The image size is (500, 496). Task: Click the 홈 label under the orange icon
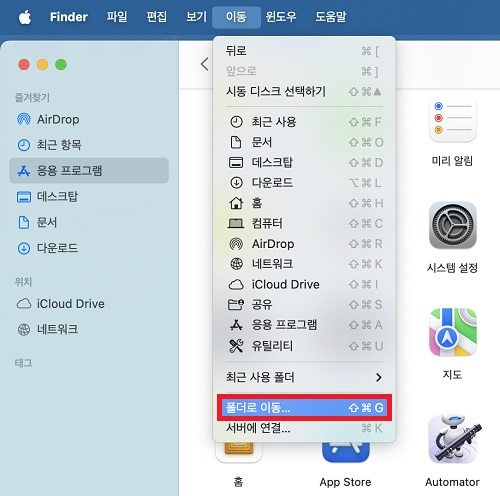click(238, 482)
